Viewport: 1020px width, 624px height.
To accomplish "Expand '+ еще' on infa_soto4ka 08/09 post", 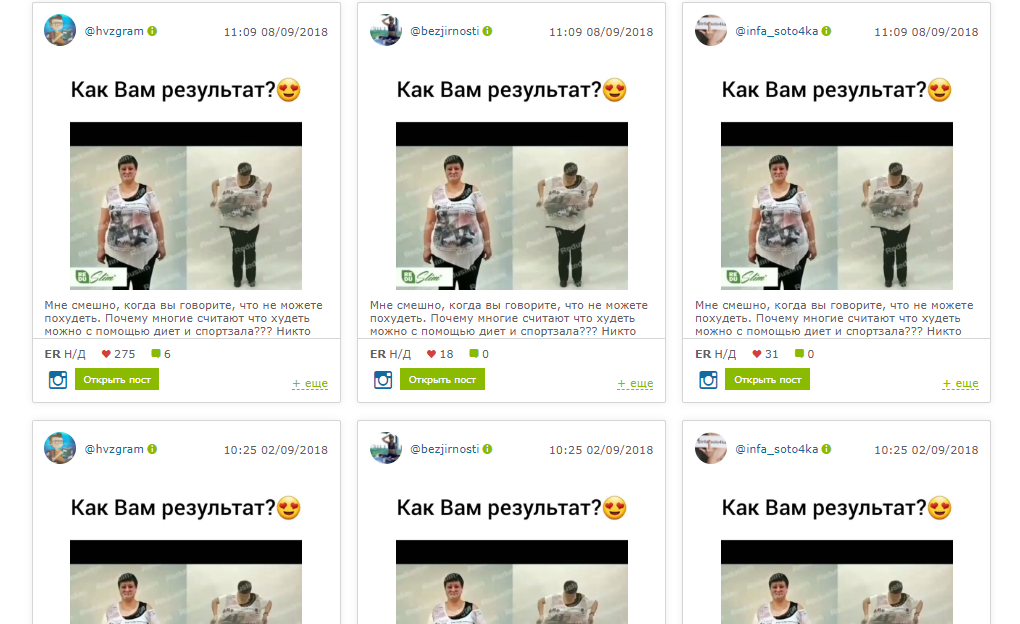I will point(960,383).
